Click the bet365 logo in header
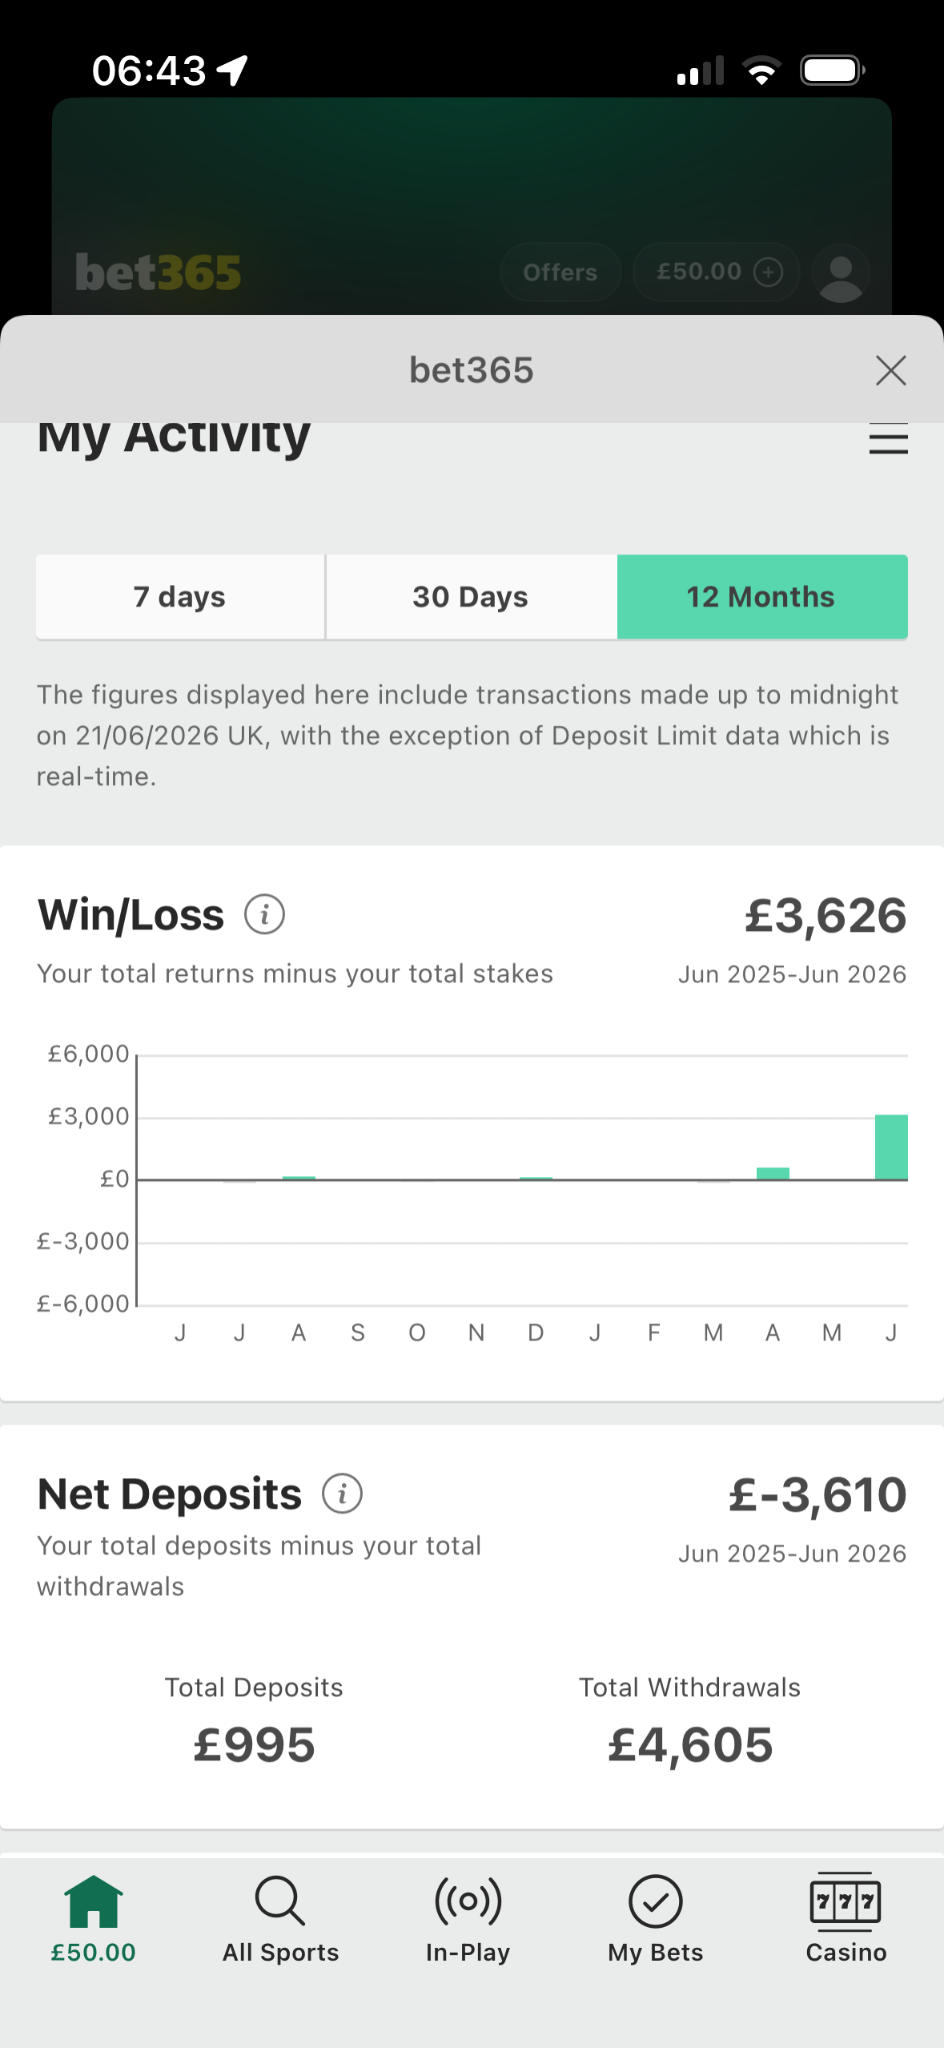 coord(158,272)
